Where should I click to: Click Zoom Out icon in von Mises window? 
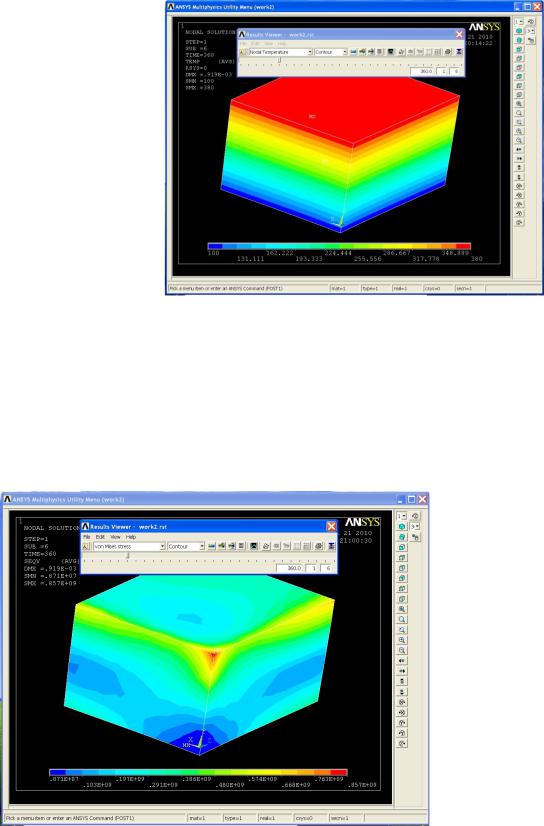(x=402, y=650)
